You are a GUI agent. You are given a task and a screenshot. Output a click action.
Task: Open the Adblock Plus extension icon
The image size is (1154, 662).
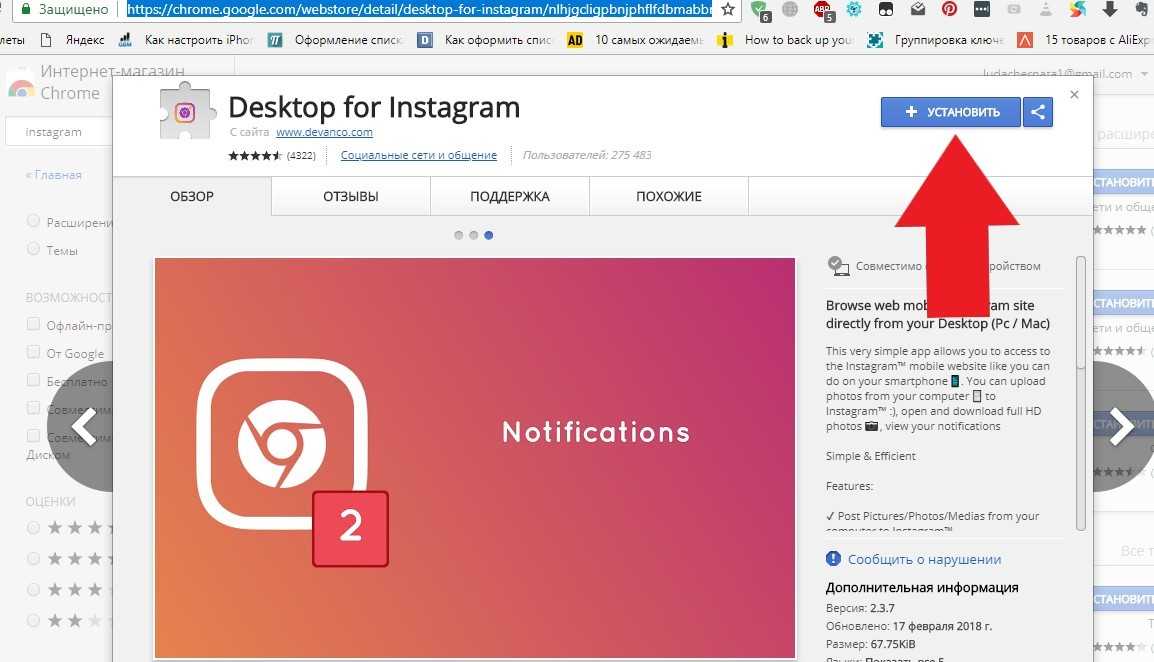coord(823,10)
